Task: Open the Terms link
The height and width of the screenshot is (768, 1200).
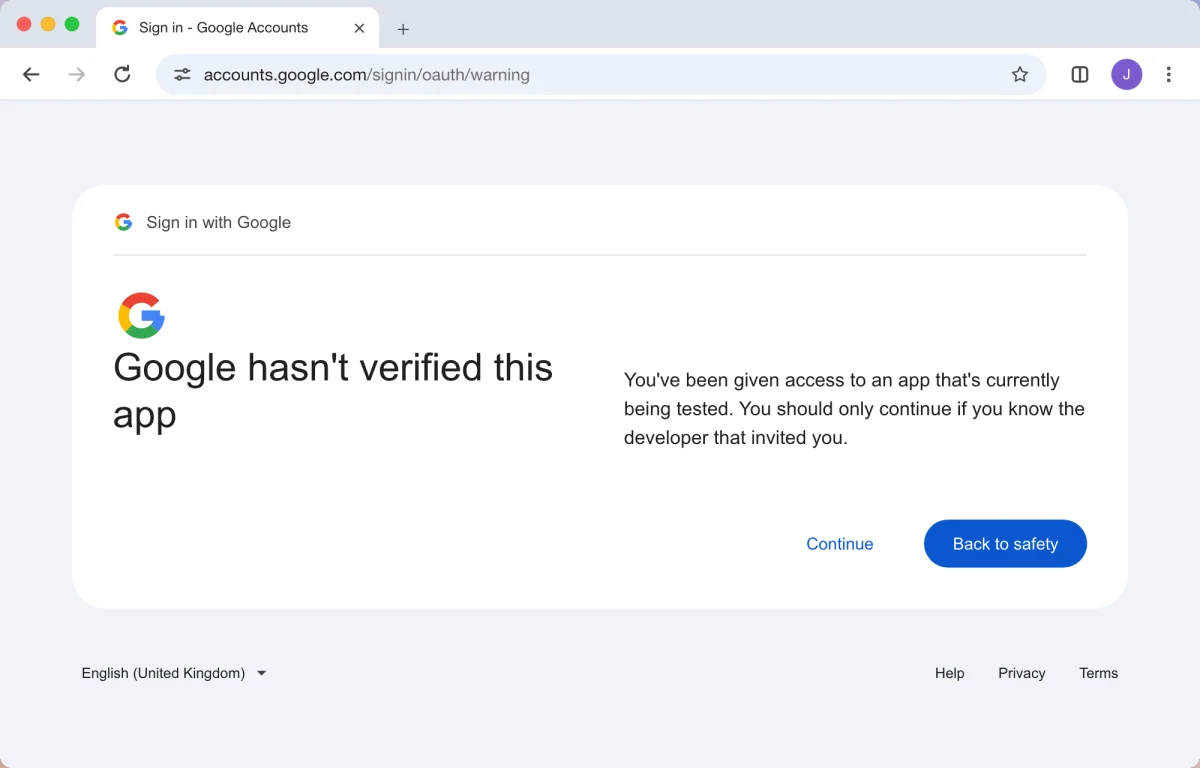Action: pos(1099,673)
